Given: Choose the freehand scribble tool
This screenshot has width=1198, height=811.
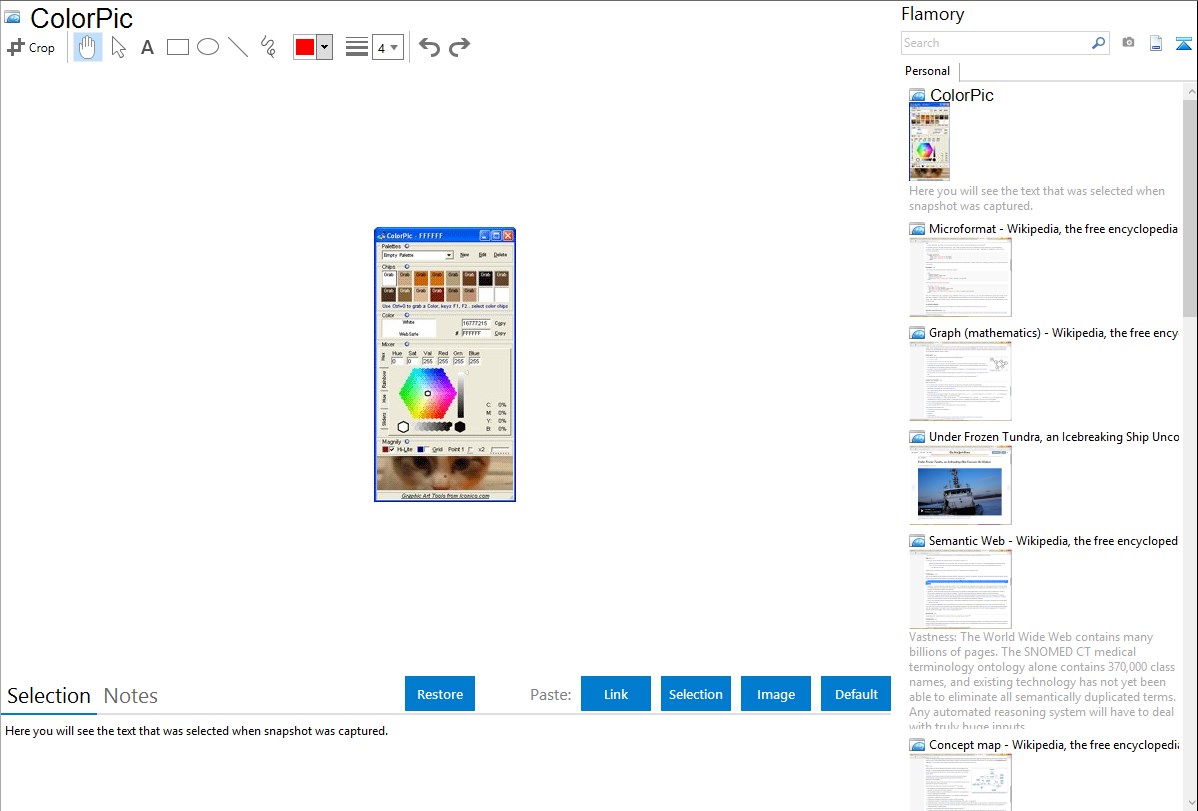Looking at the screenshot, I should coord(268,47).
